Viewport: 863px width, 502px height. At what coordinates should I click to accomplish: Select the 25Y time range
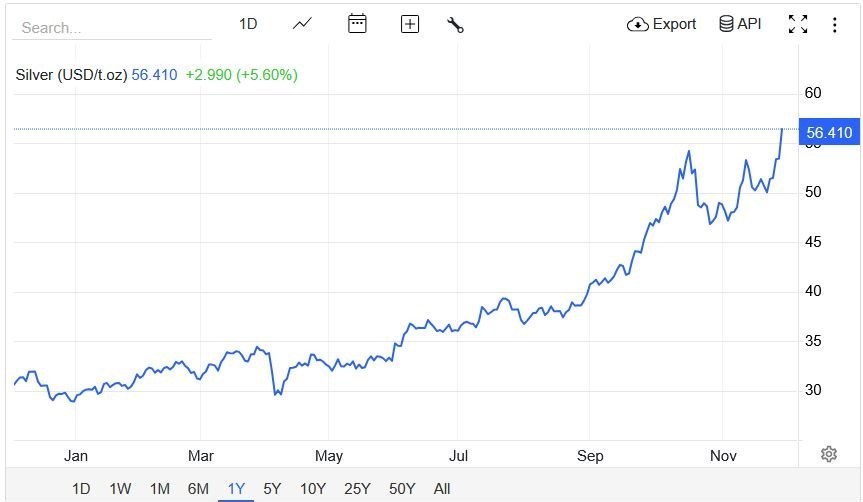[357, 488]
